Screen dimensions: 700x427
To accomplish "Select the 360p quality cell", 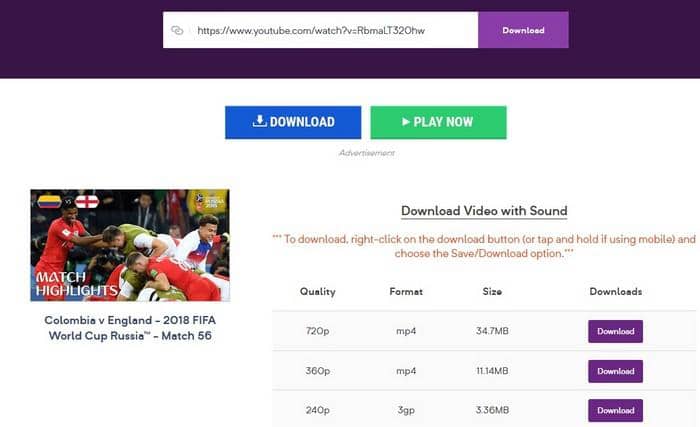I will coord(317,371).
